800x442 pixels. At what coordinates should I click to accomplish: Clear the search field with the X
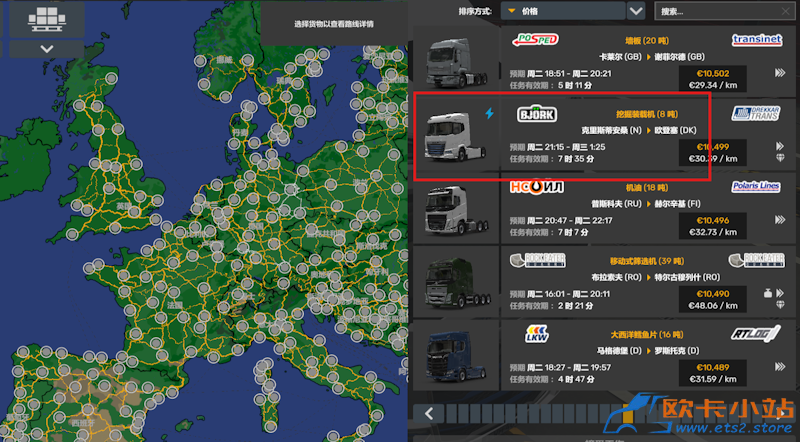787,11
